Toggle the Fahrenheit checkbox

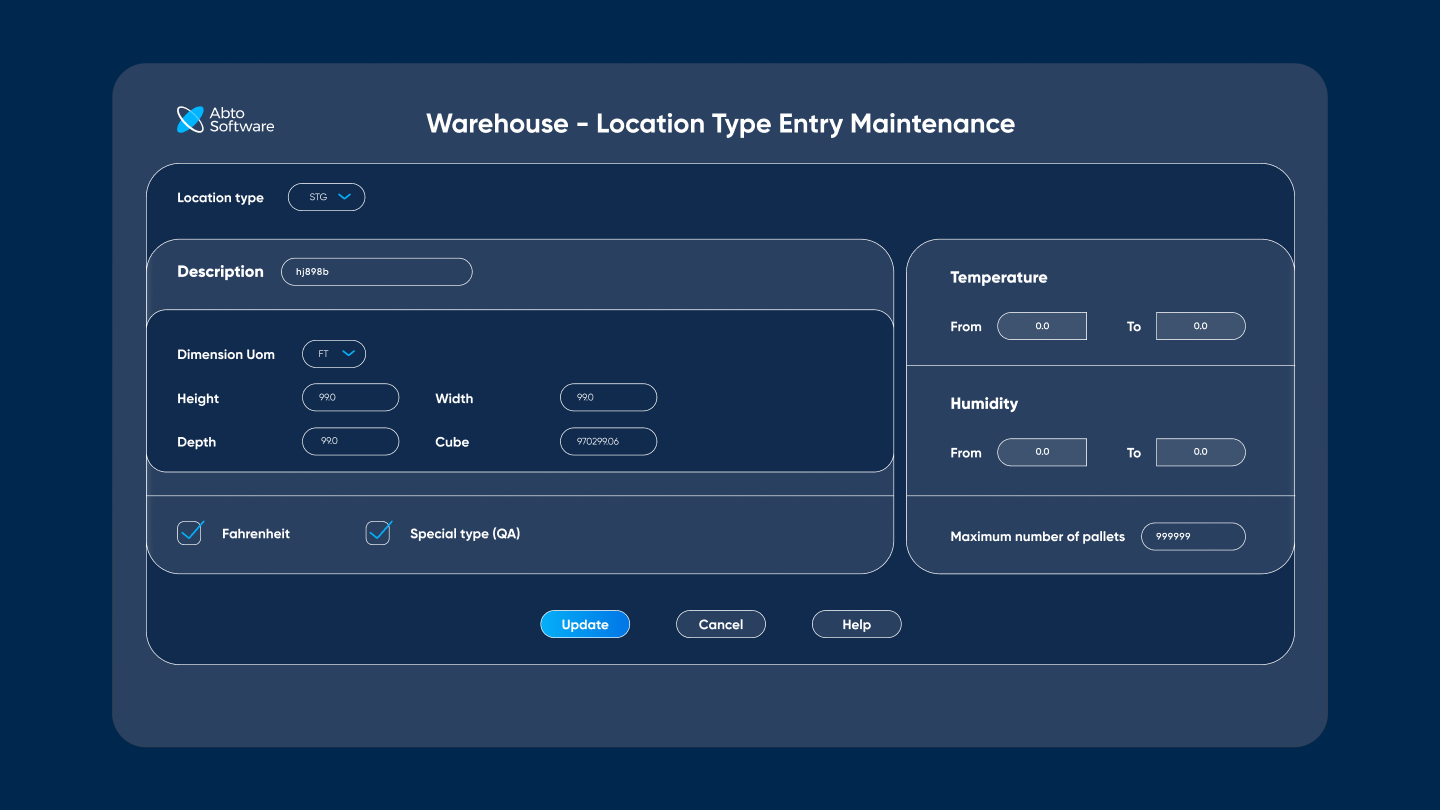[190, 533]
